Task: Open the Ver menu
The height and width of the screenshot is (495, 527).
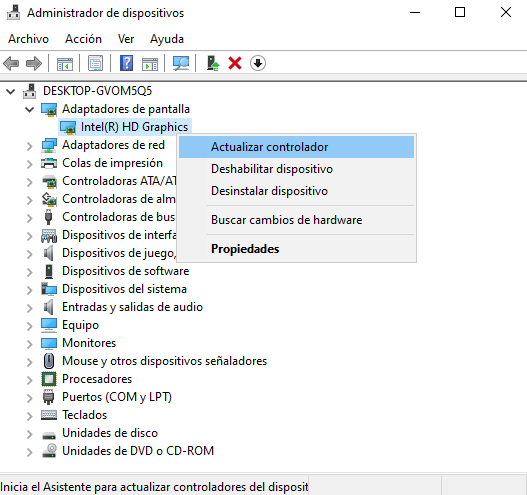Action: (126, 39)
